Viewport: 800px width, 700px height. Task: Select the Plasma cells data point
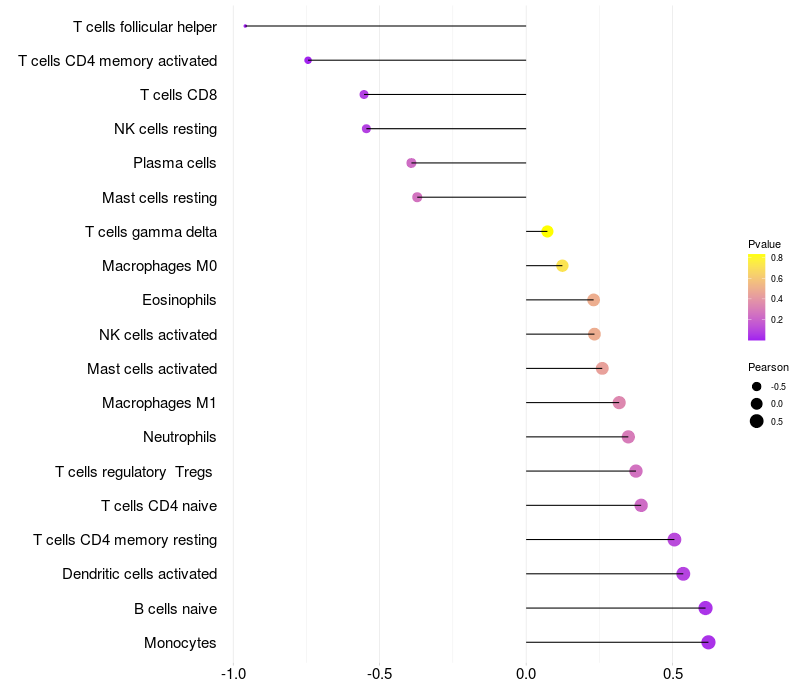[x=411, y=163]
